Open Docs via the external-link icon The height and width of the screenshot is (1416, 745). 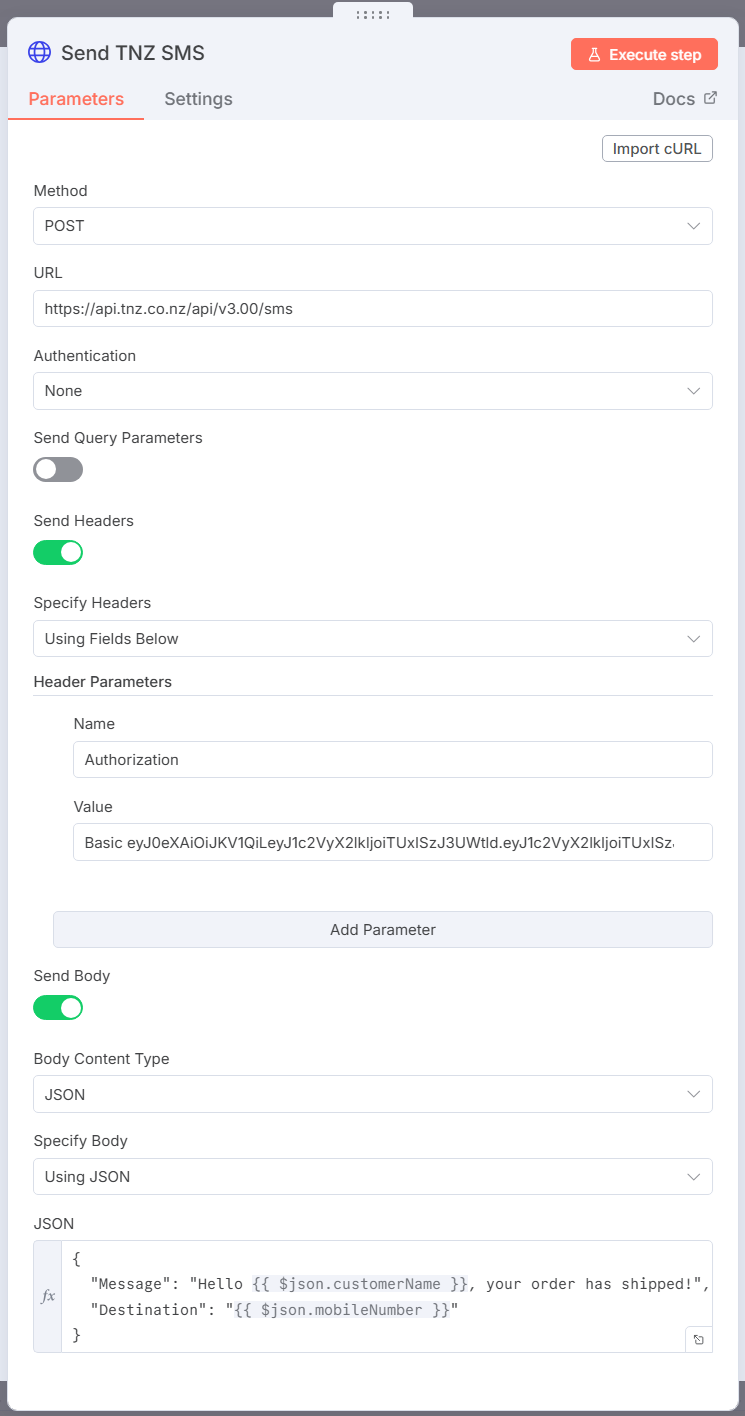[712, 97]
